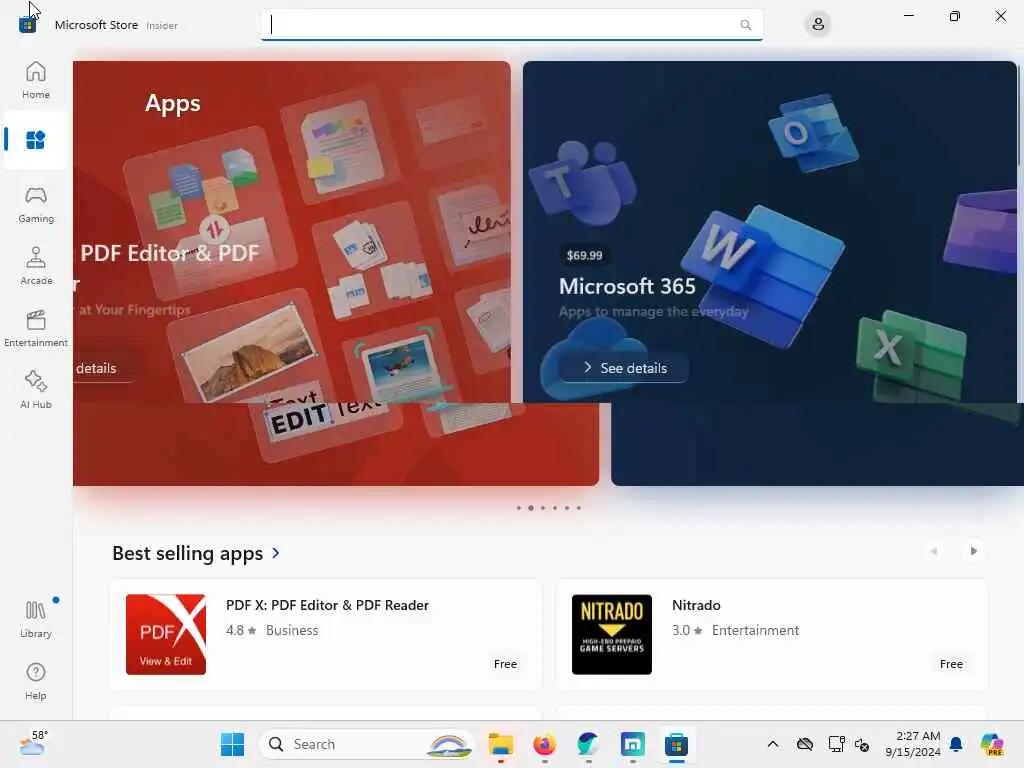The image size is (1024, 768).
Task: Open the Library in sidebar
Action: pos(36,618)
